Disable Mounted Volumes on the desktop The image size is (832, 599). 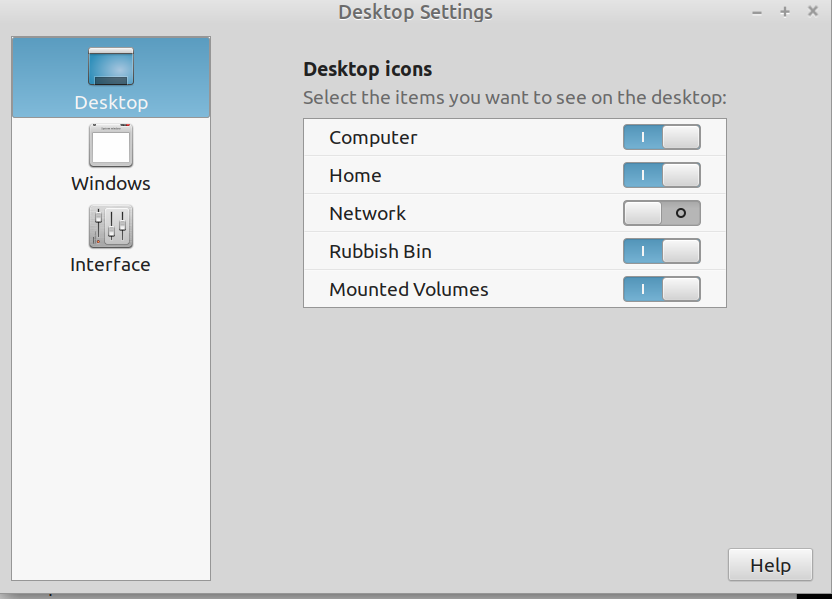click(661, 289)
